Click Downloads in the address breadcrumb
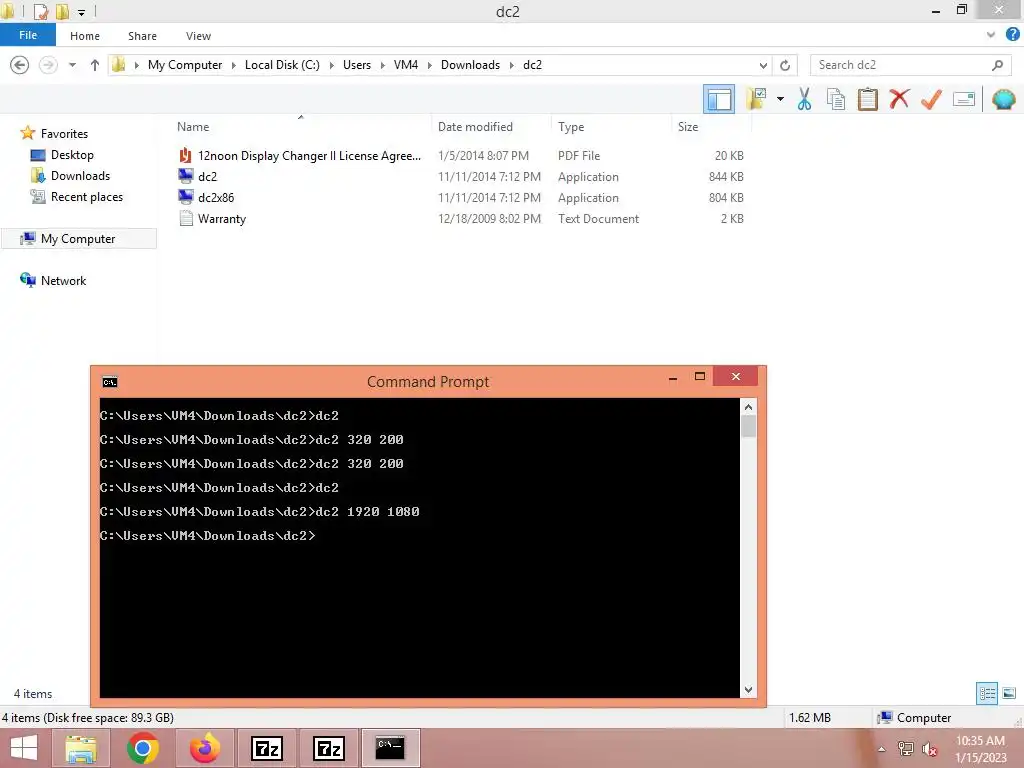This screenshot has height=768, width=1024. [470, 65]
